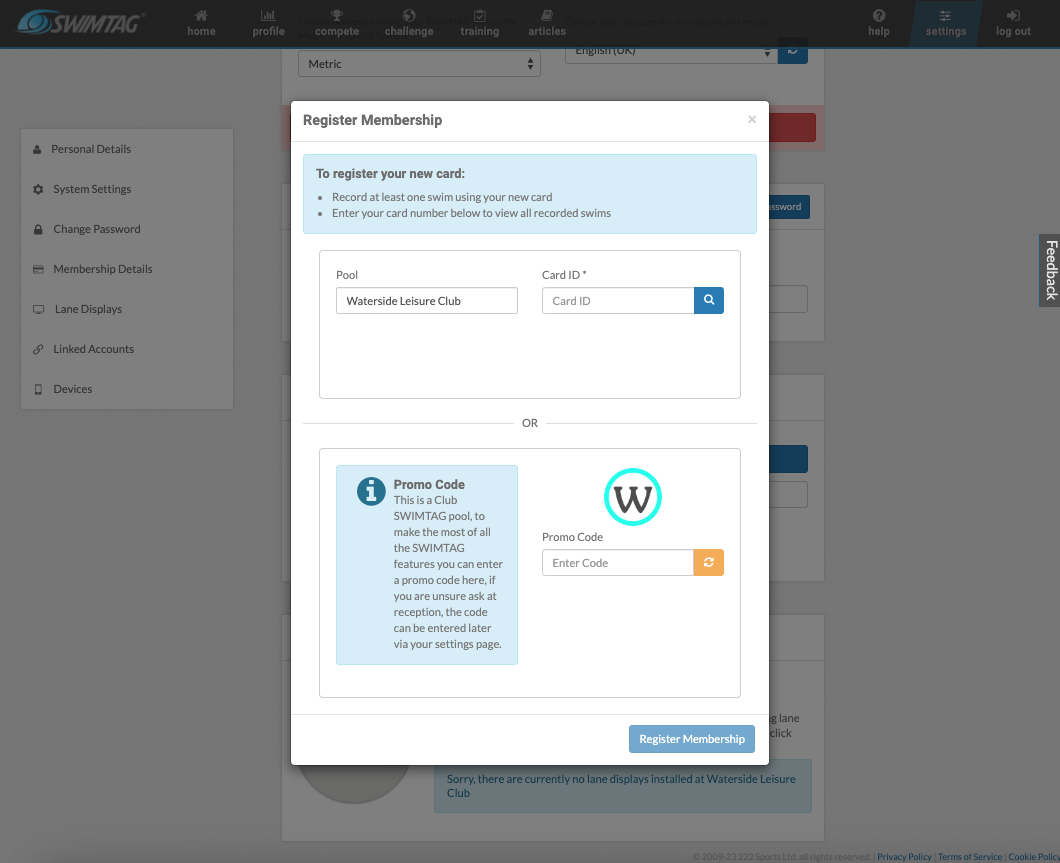Expand the Metric units dropdown
1060x863 pixels.
(x=419, y=64)
